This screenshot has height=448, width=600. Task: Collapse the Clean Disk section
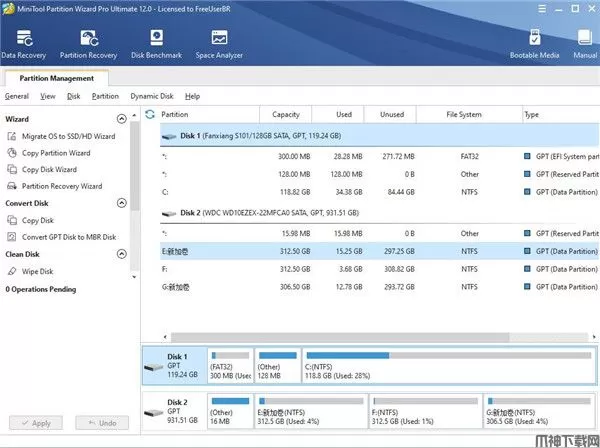tap(122, 254)
